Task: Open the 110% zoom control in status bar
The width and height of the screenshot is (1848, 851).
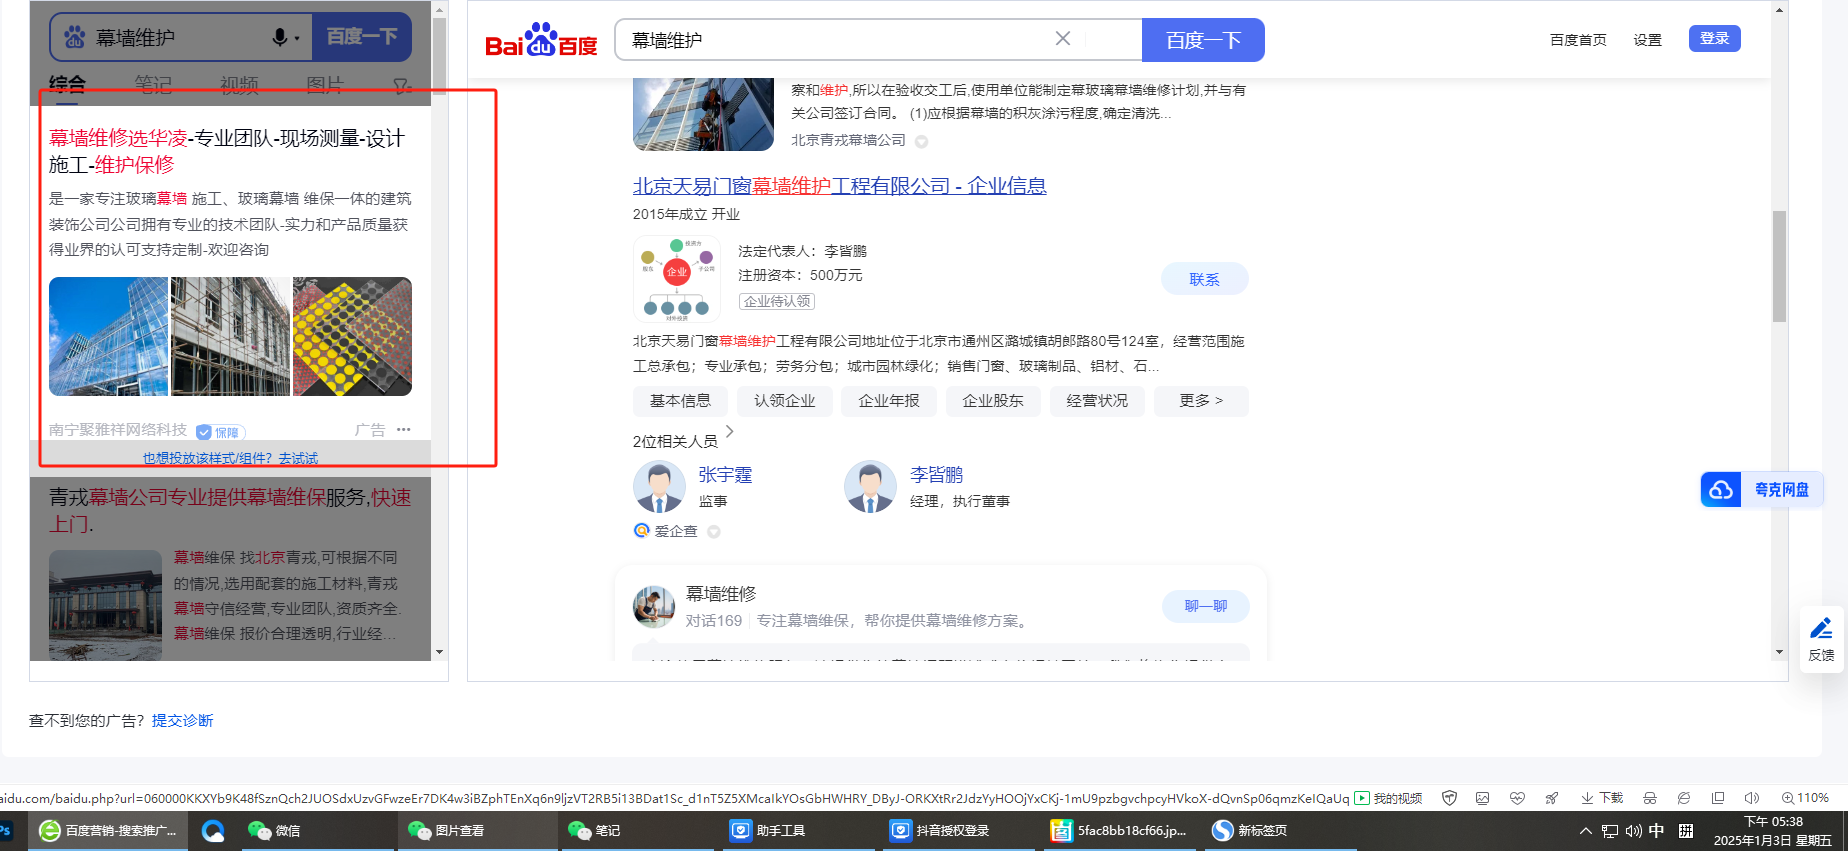Action: point(1805,798)
